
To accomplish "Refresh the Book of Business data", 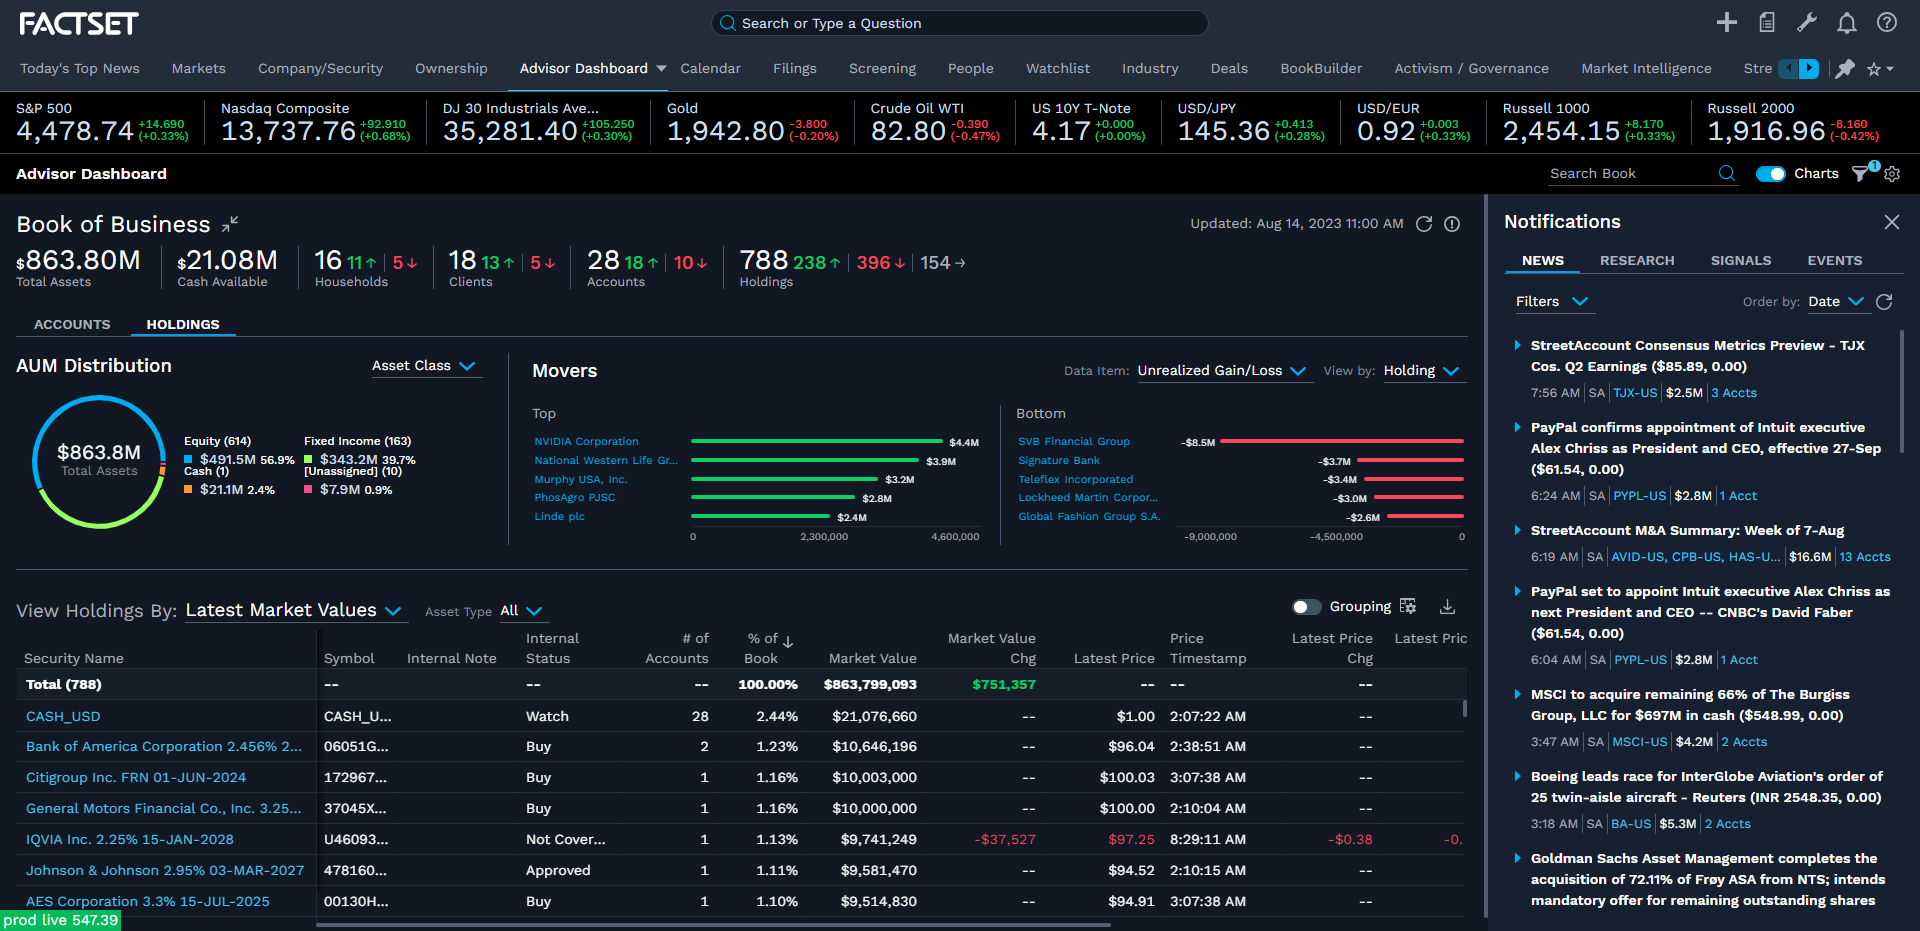I will [x=1424, y=224].
